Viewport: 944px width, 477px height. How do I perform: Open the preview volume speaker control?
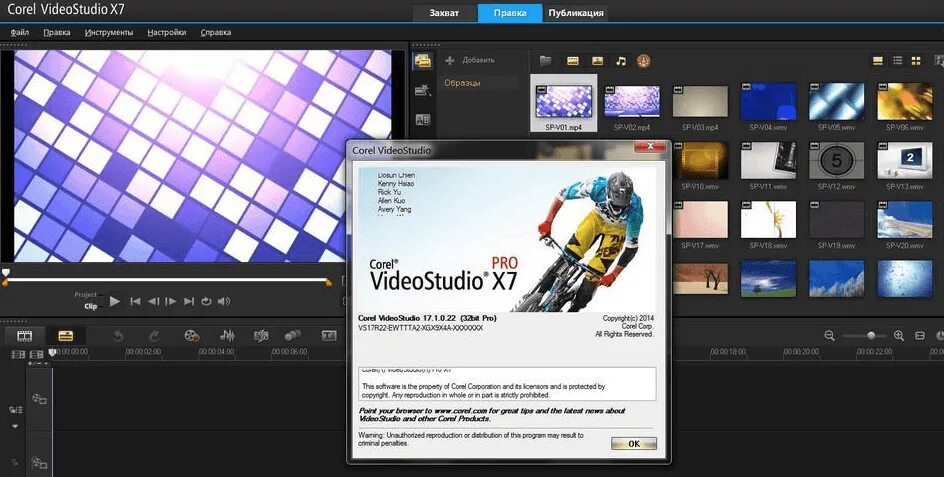coord(223,301)
